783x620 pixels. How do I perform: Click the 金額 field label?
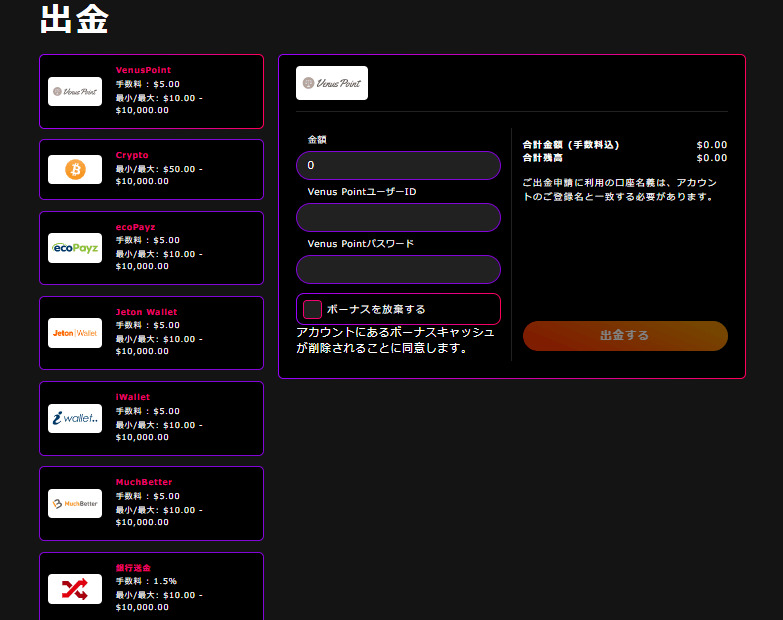(x=317, y=140)
